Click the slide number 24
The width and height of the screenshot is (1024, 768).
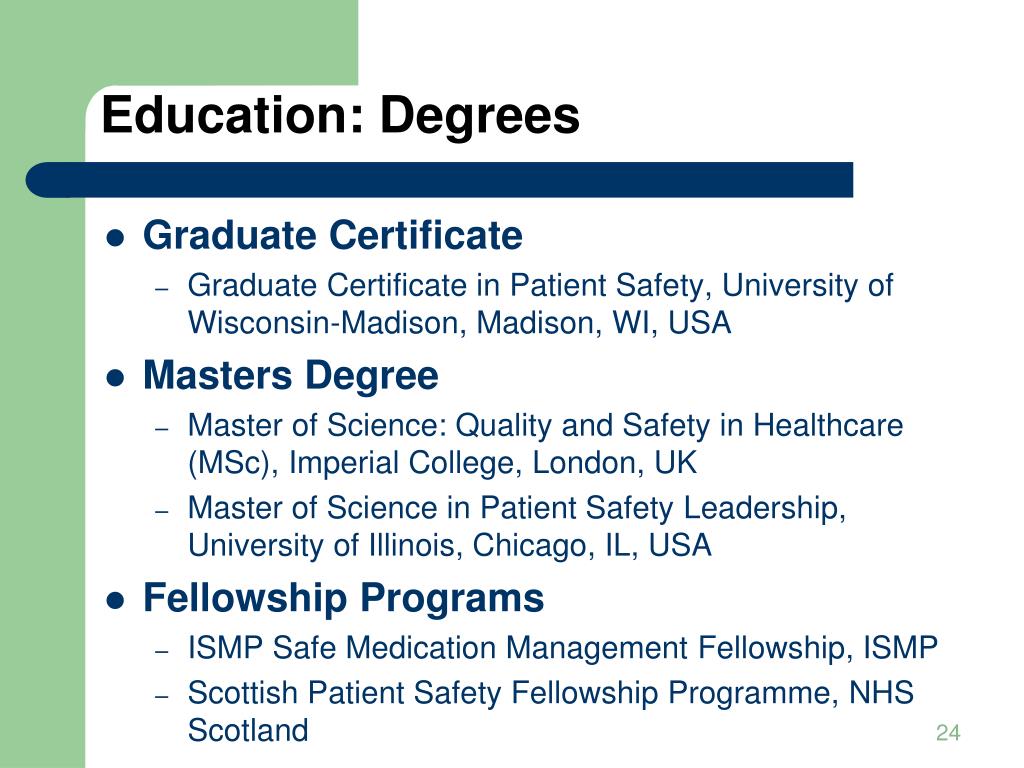948,733
